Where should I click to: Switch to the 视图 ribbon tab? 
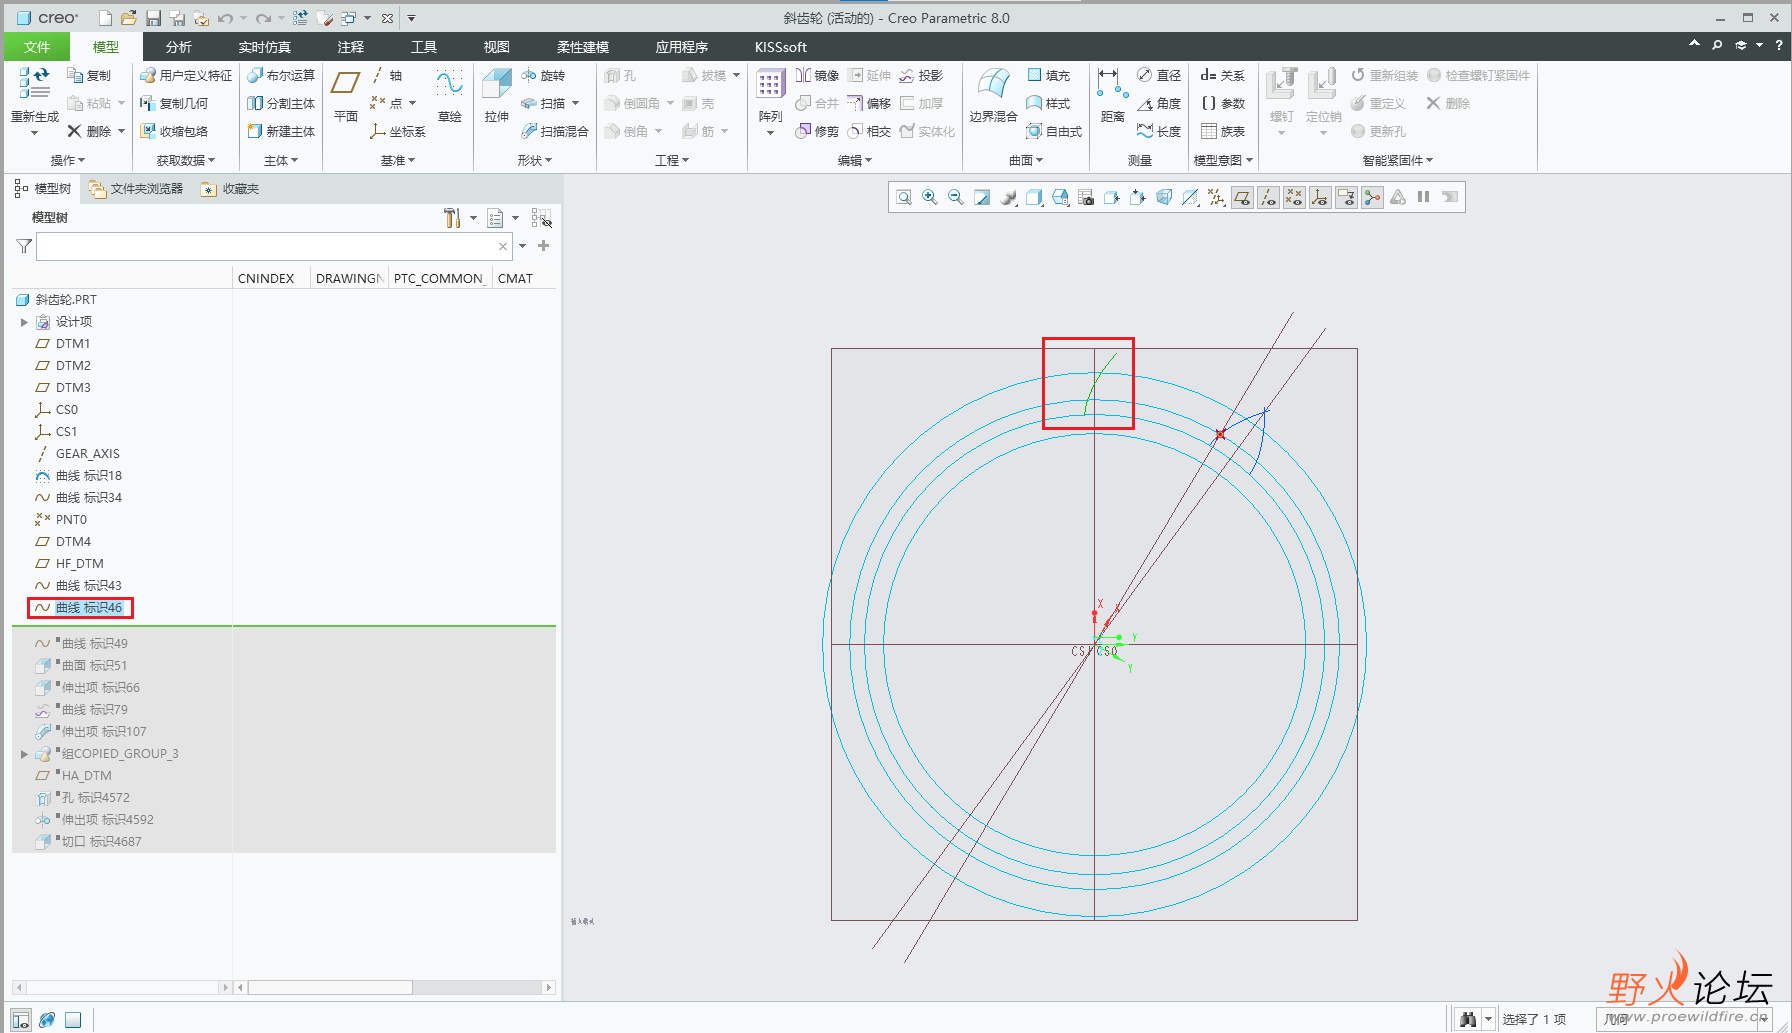pyautogui.click(x=497, y=47)
